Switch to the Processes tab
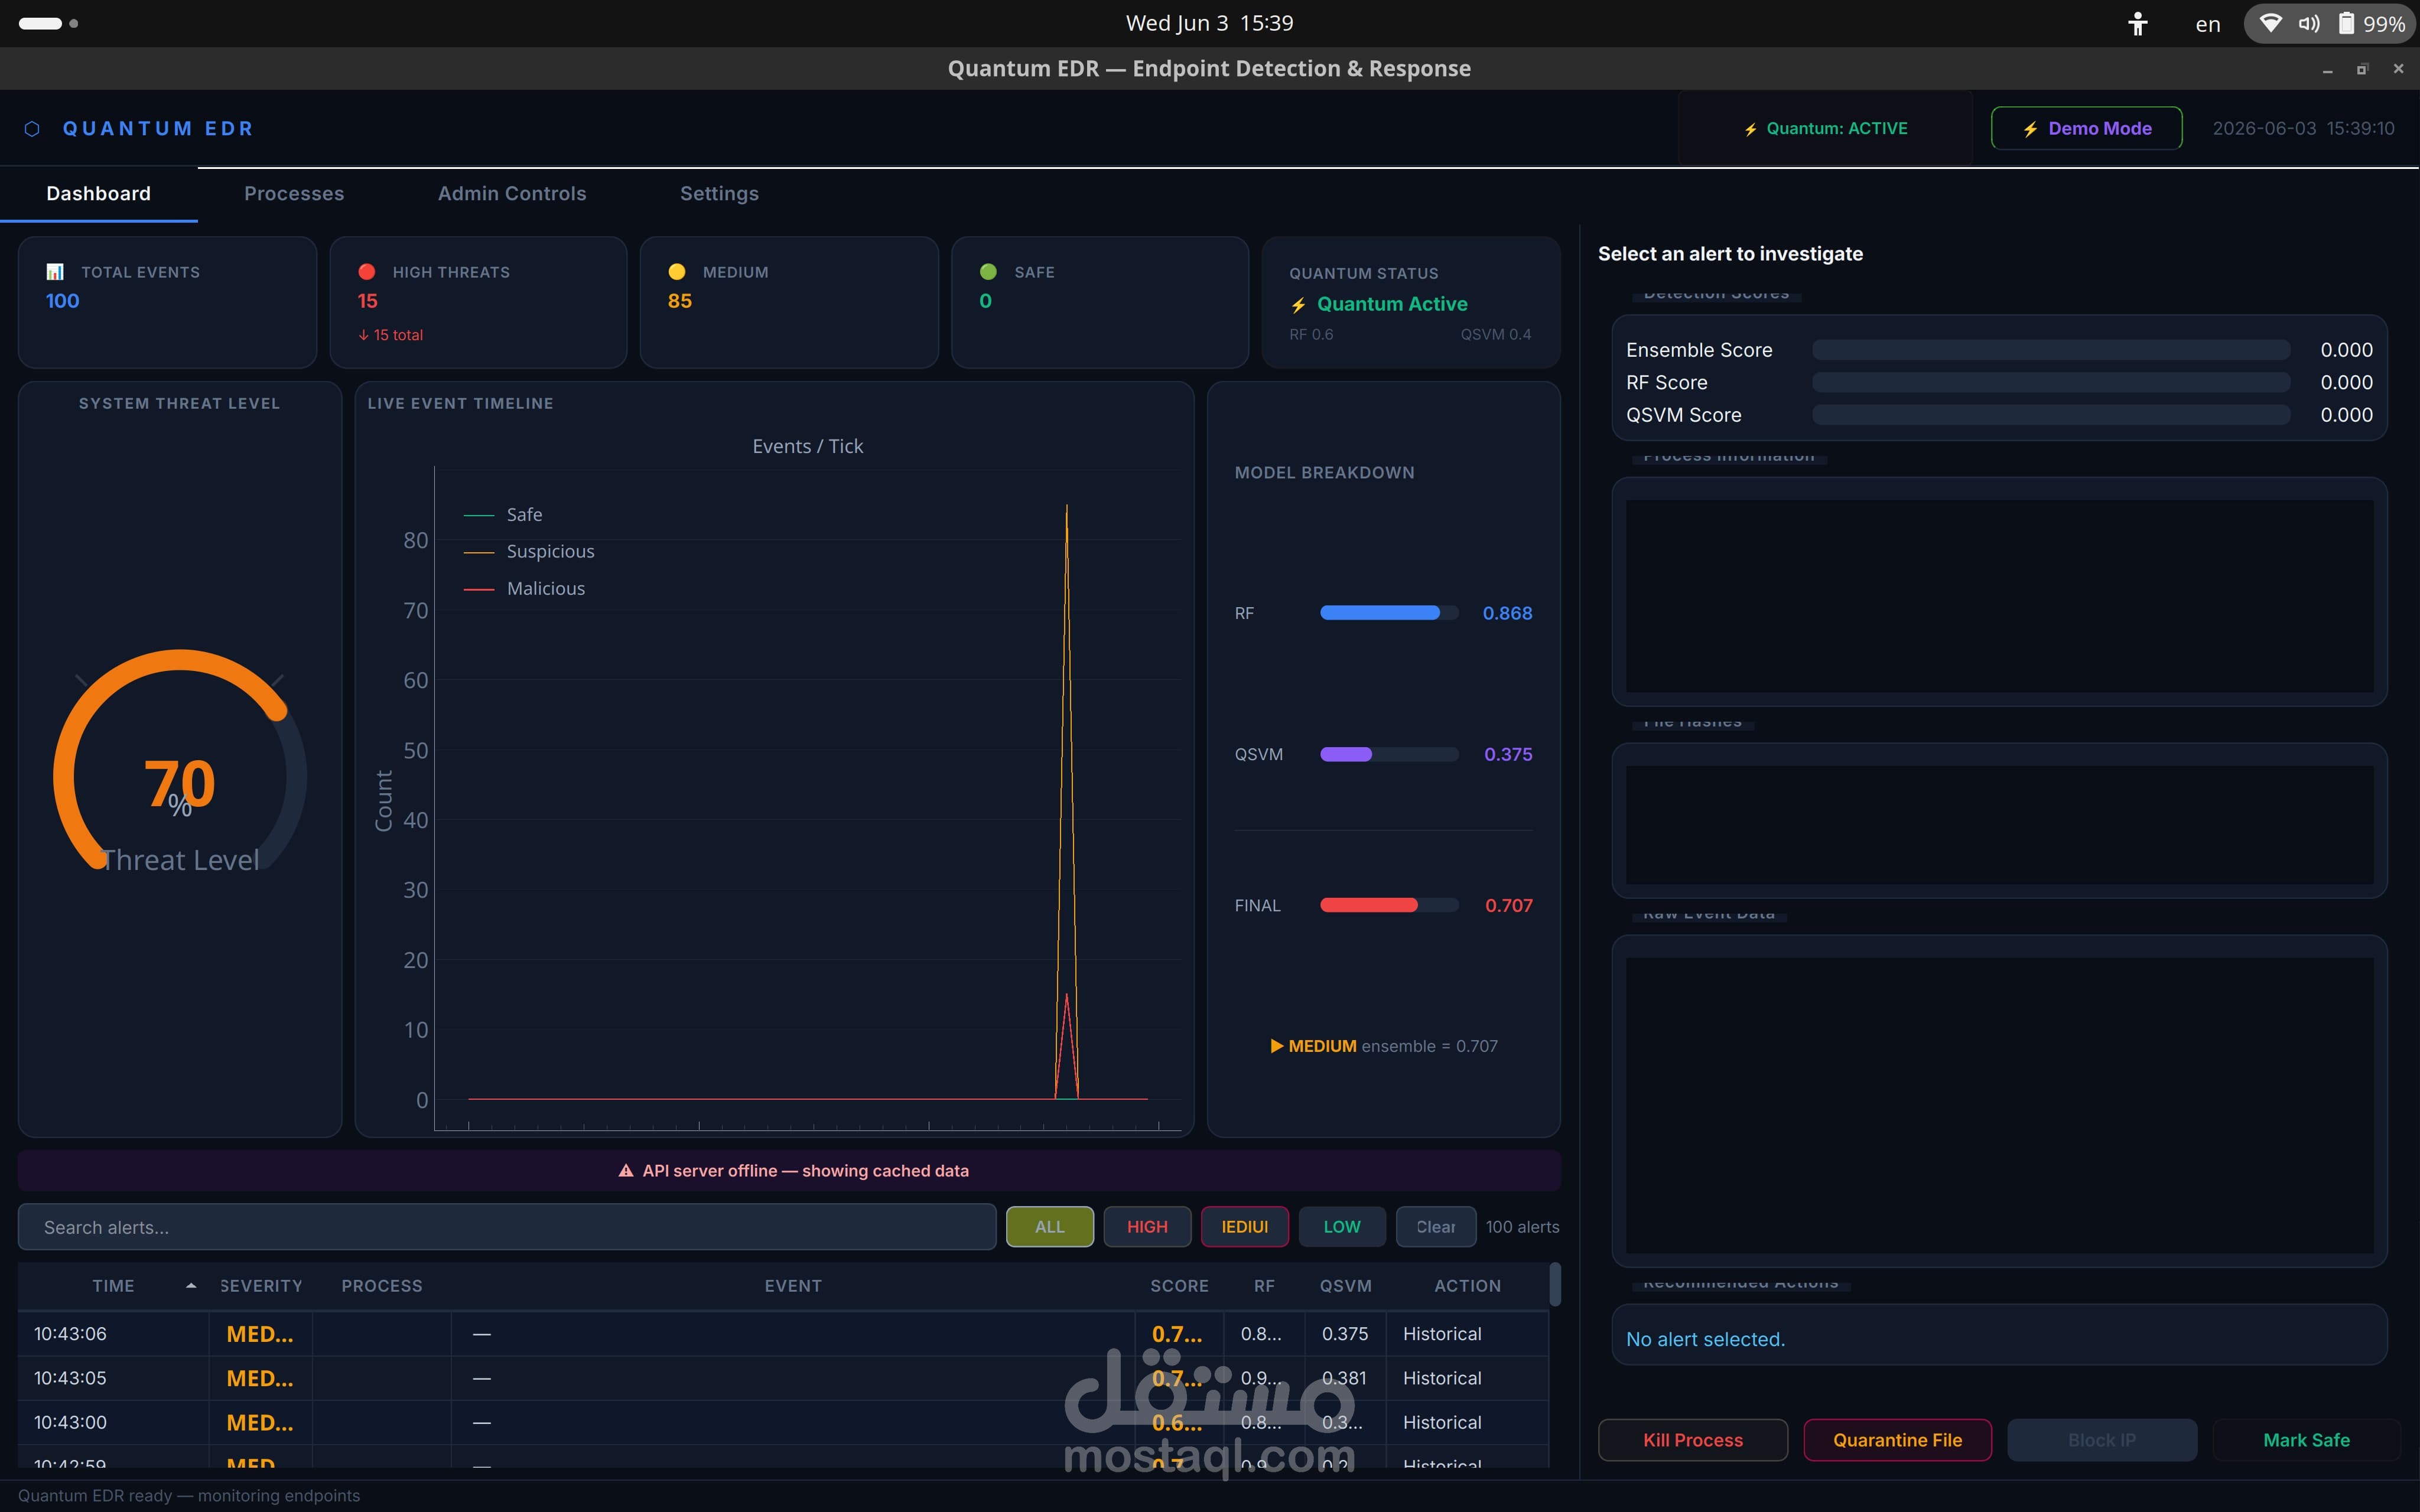The image size is (2420, 1512). tap(294, 194)
